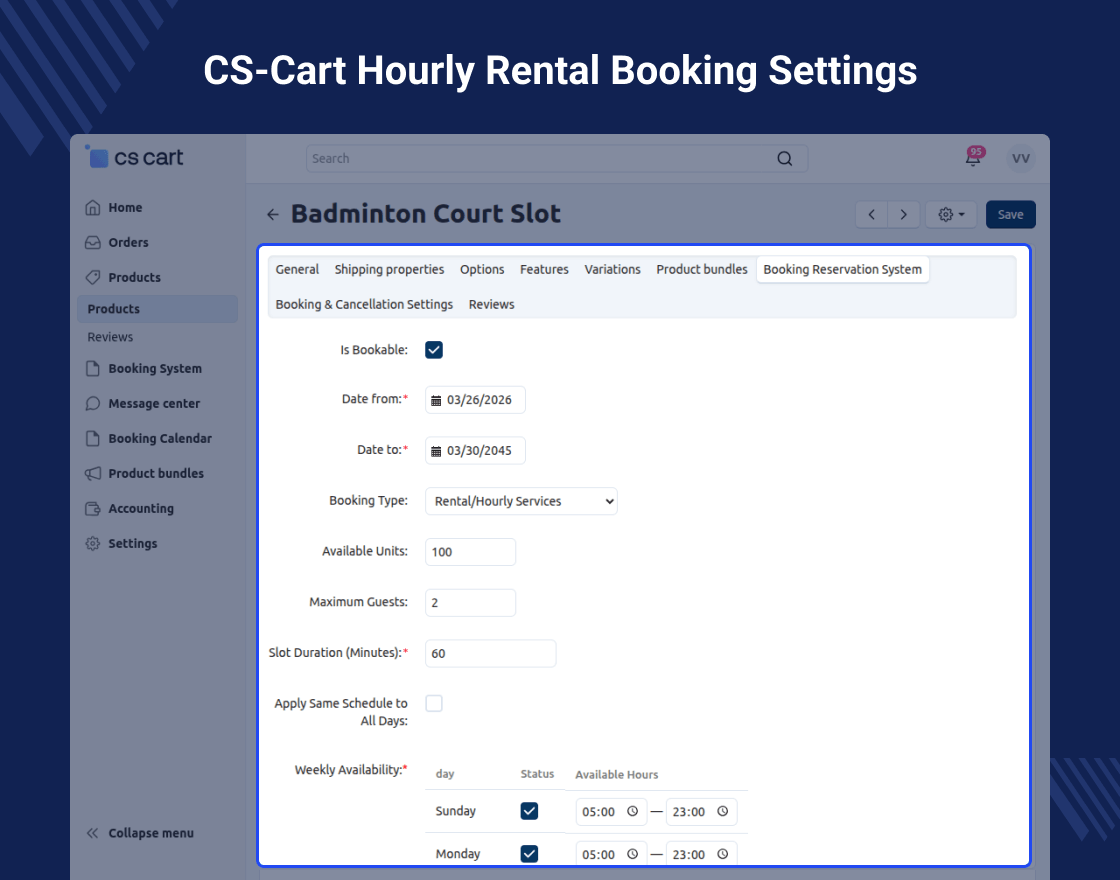Click the notifications bell icon
The width and height of the screenshot is (1120, 880).
[x=972, y=158]
